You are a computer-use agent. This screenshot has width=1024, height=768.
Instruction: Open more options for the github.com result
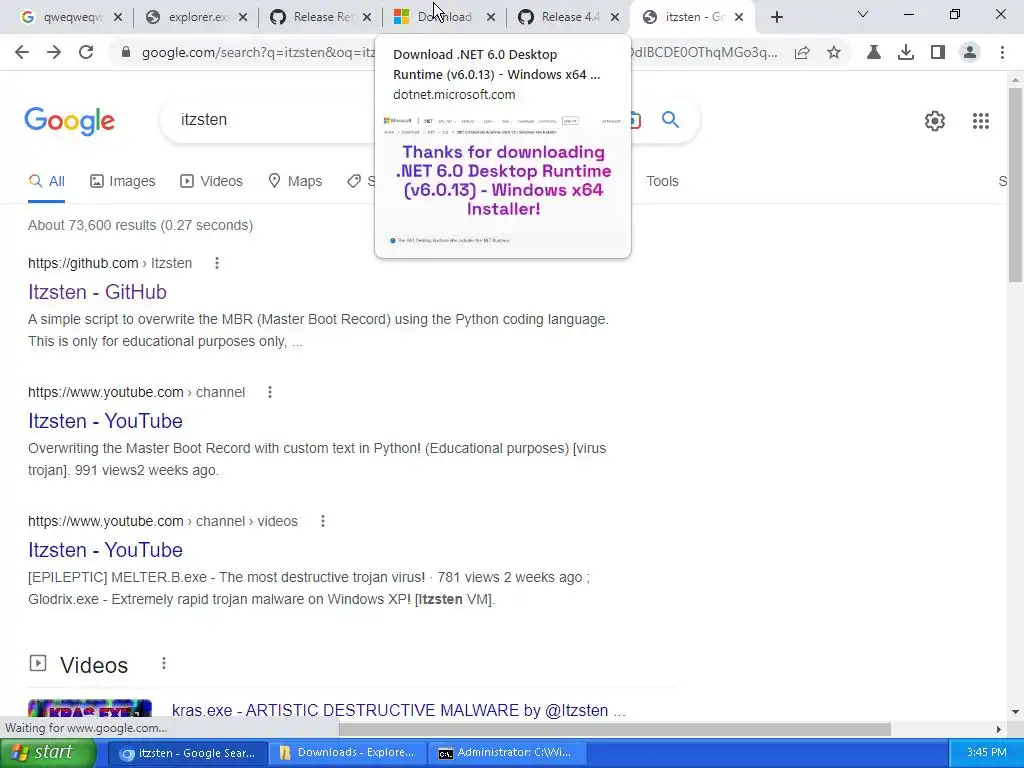[x=217, y=263]
